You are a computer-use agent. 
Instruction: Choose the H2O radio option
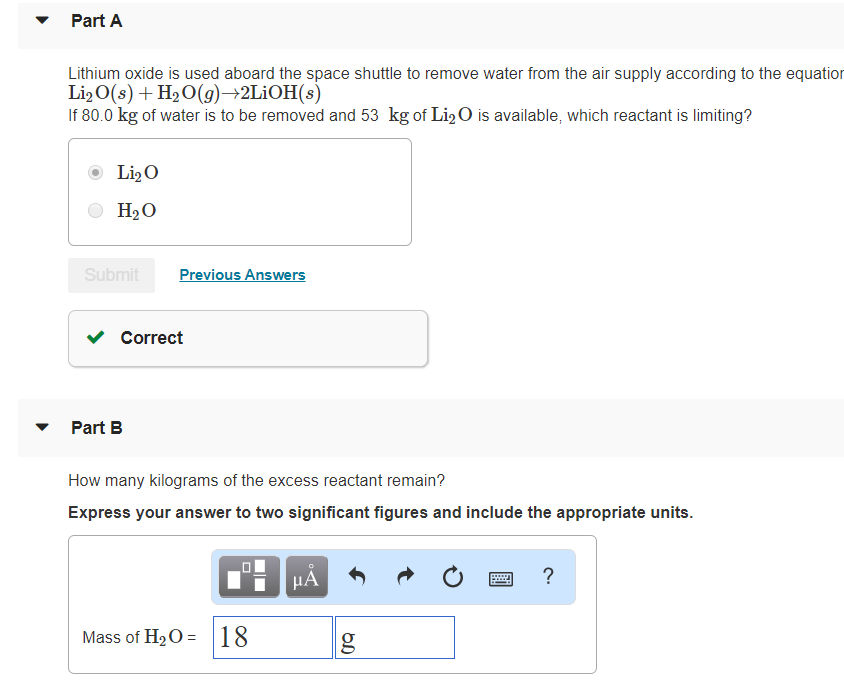tap(96, 210)
